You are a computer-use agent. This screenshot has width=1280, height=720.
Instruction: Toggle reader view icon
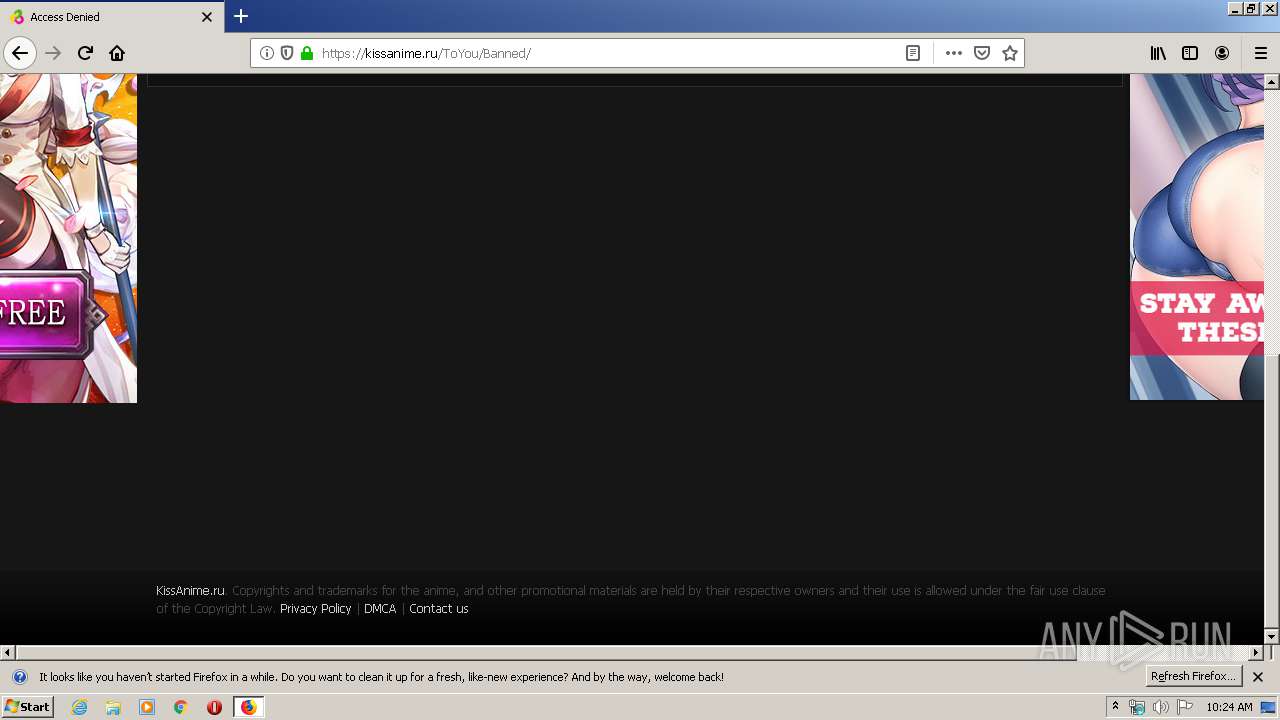point(913,53)
